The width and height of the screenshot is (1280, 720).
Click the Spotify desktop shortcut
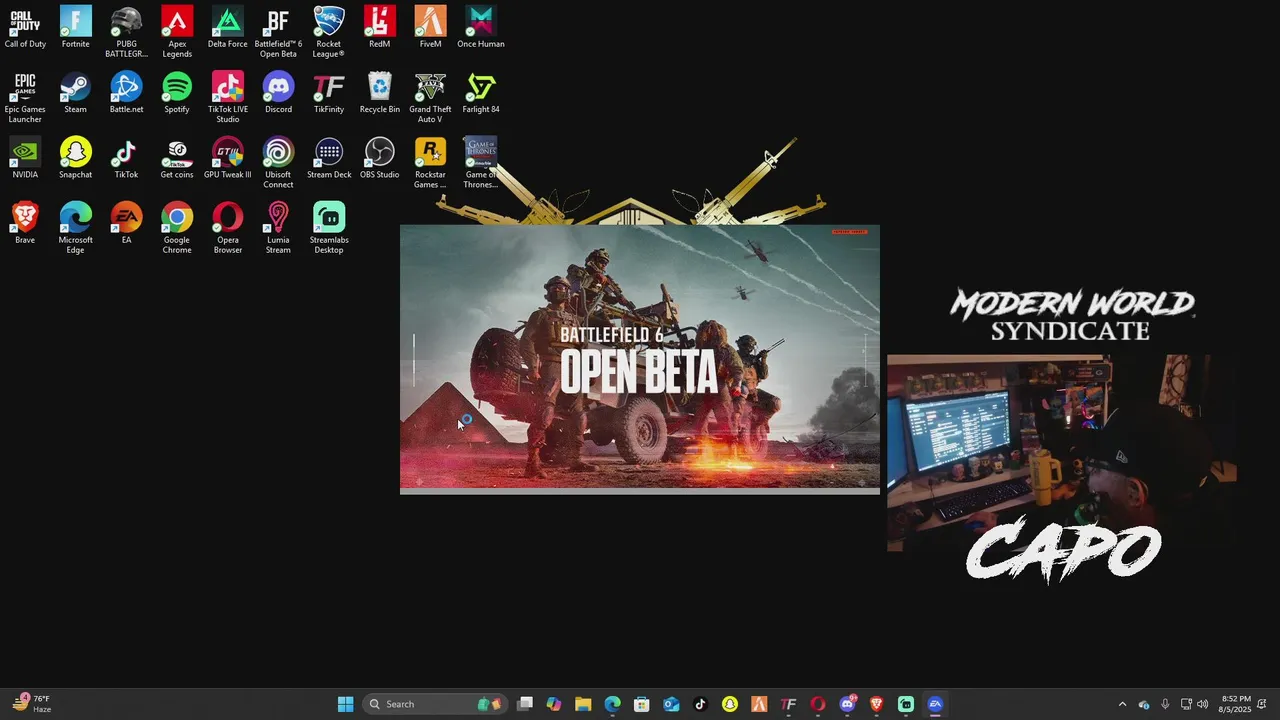pyautogui.click(x=177, y=92)
